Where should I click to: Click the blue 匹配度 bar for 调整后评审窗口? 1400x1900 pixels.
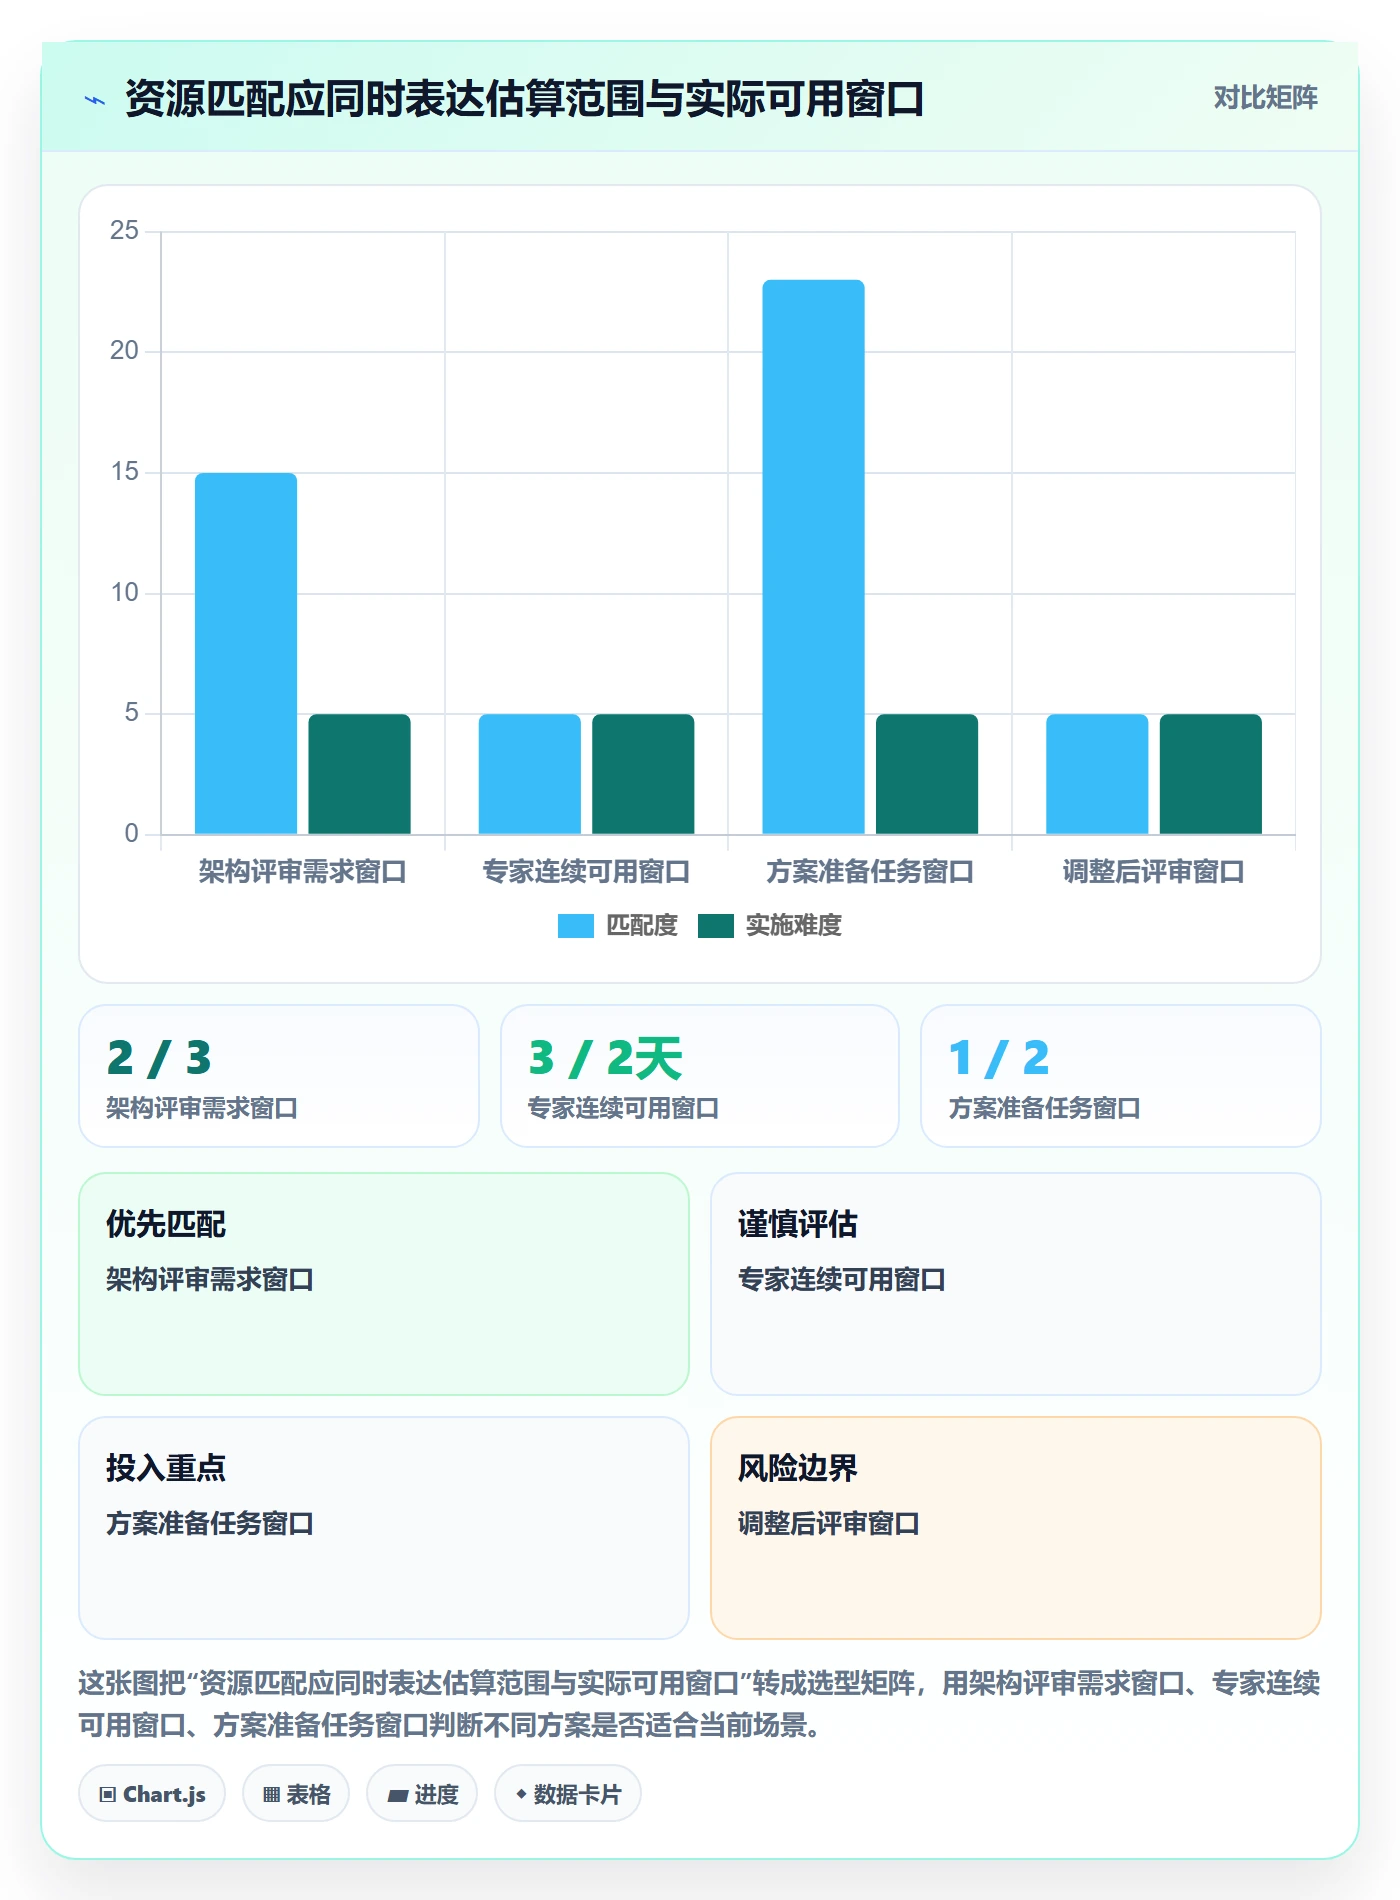[1097, 774]
